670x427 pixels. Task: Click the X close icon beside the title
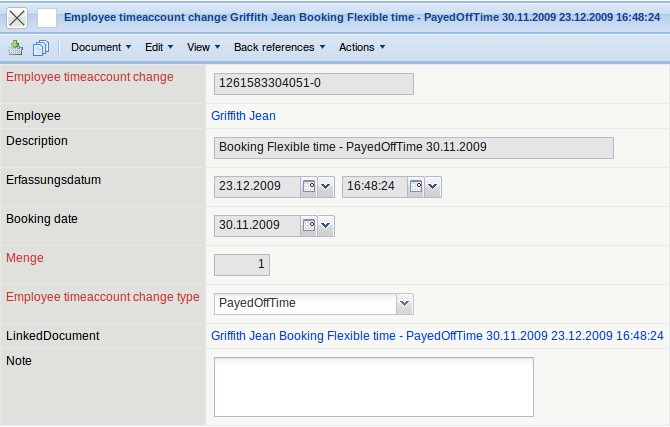point(17,18)
